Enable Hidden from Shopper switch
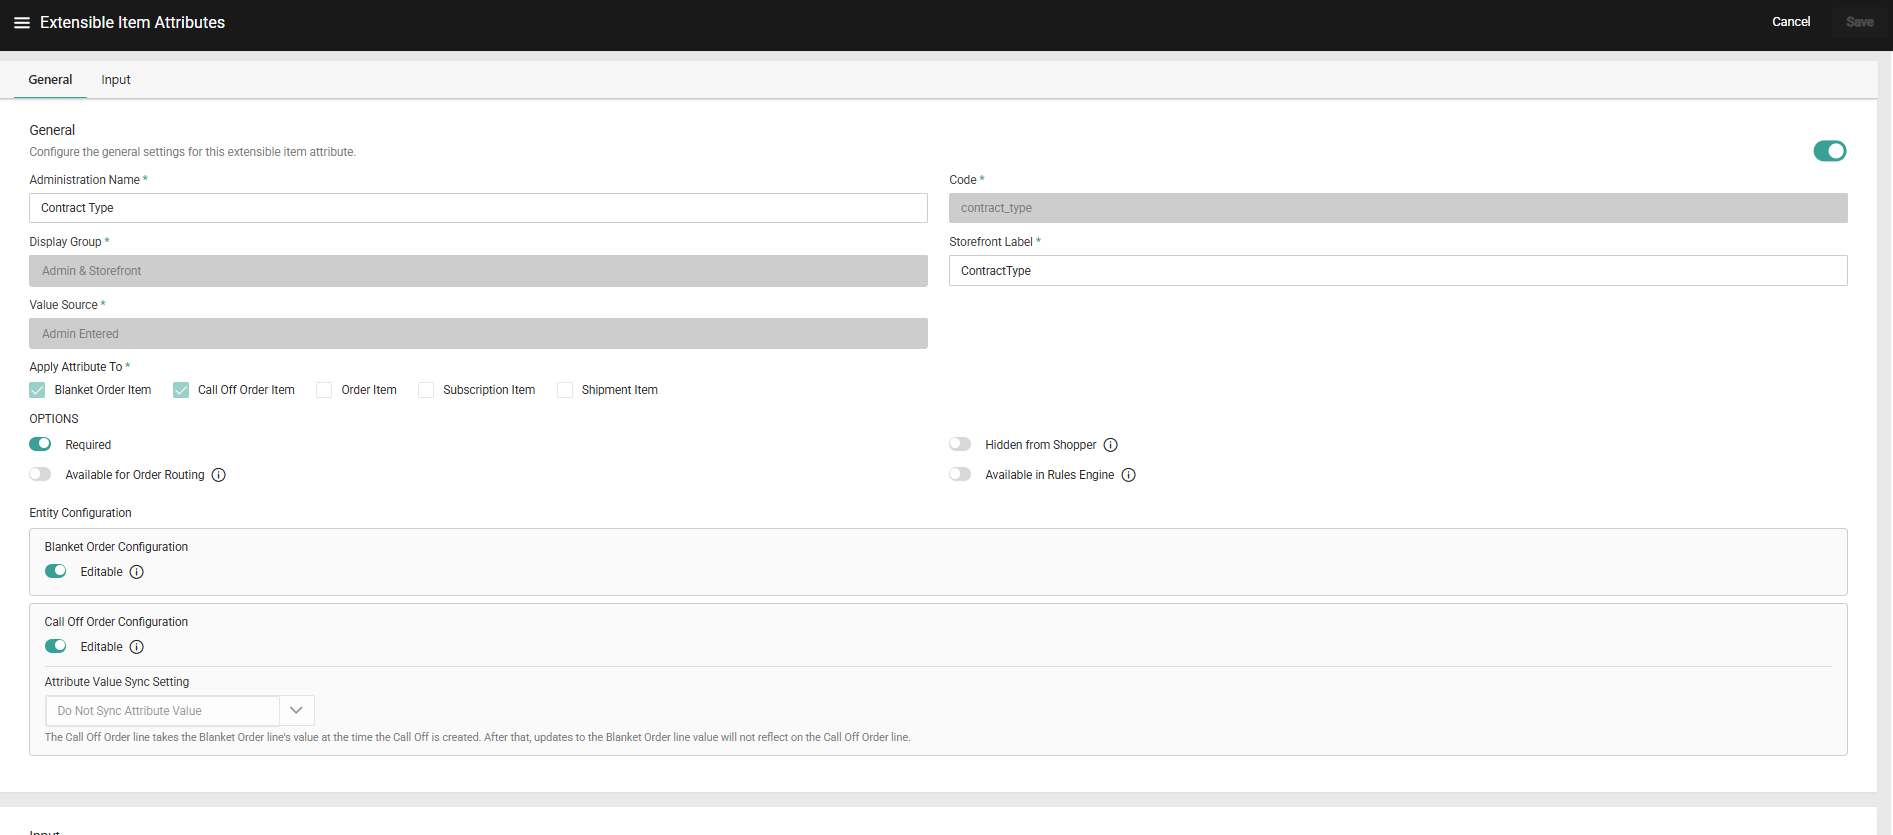Screen dimensions: 1893x835 pyautogui.click(x=960, y=444)
